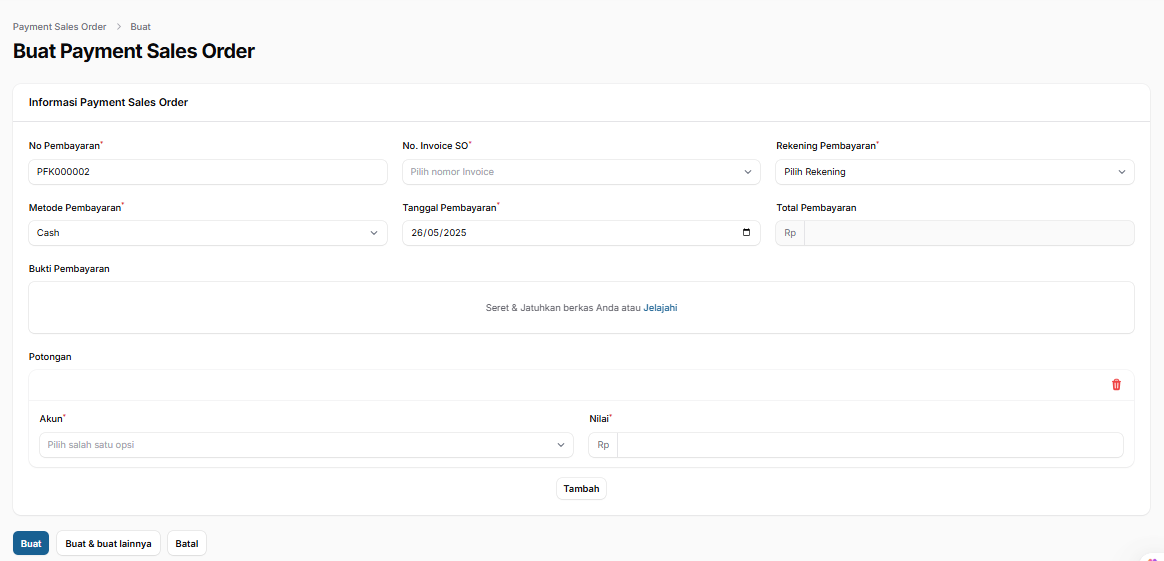
Task: Focus the Nilai amount field
Action: click(x=869, y=445)
